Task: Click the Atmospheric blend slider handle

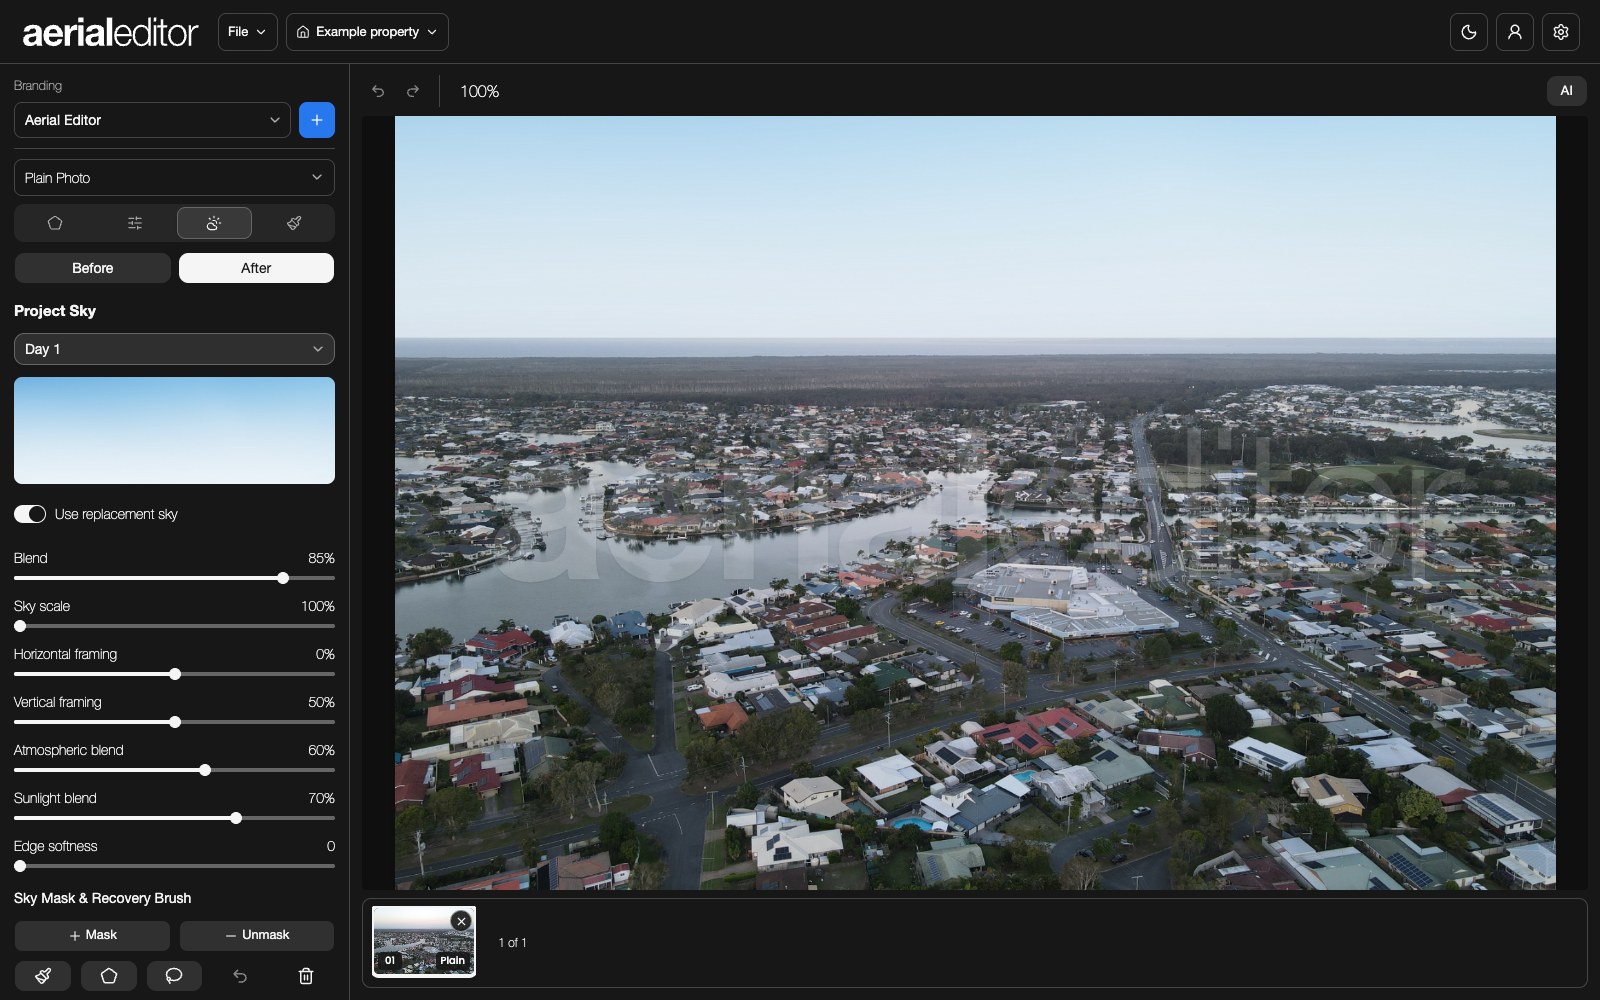Action: 205,770
